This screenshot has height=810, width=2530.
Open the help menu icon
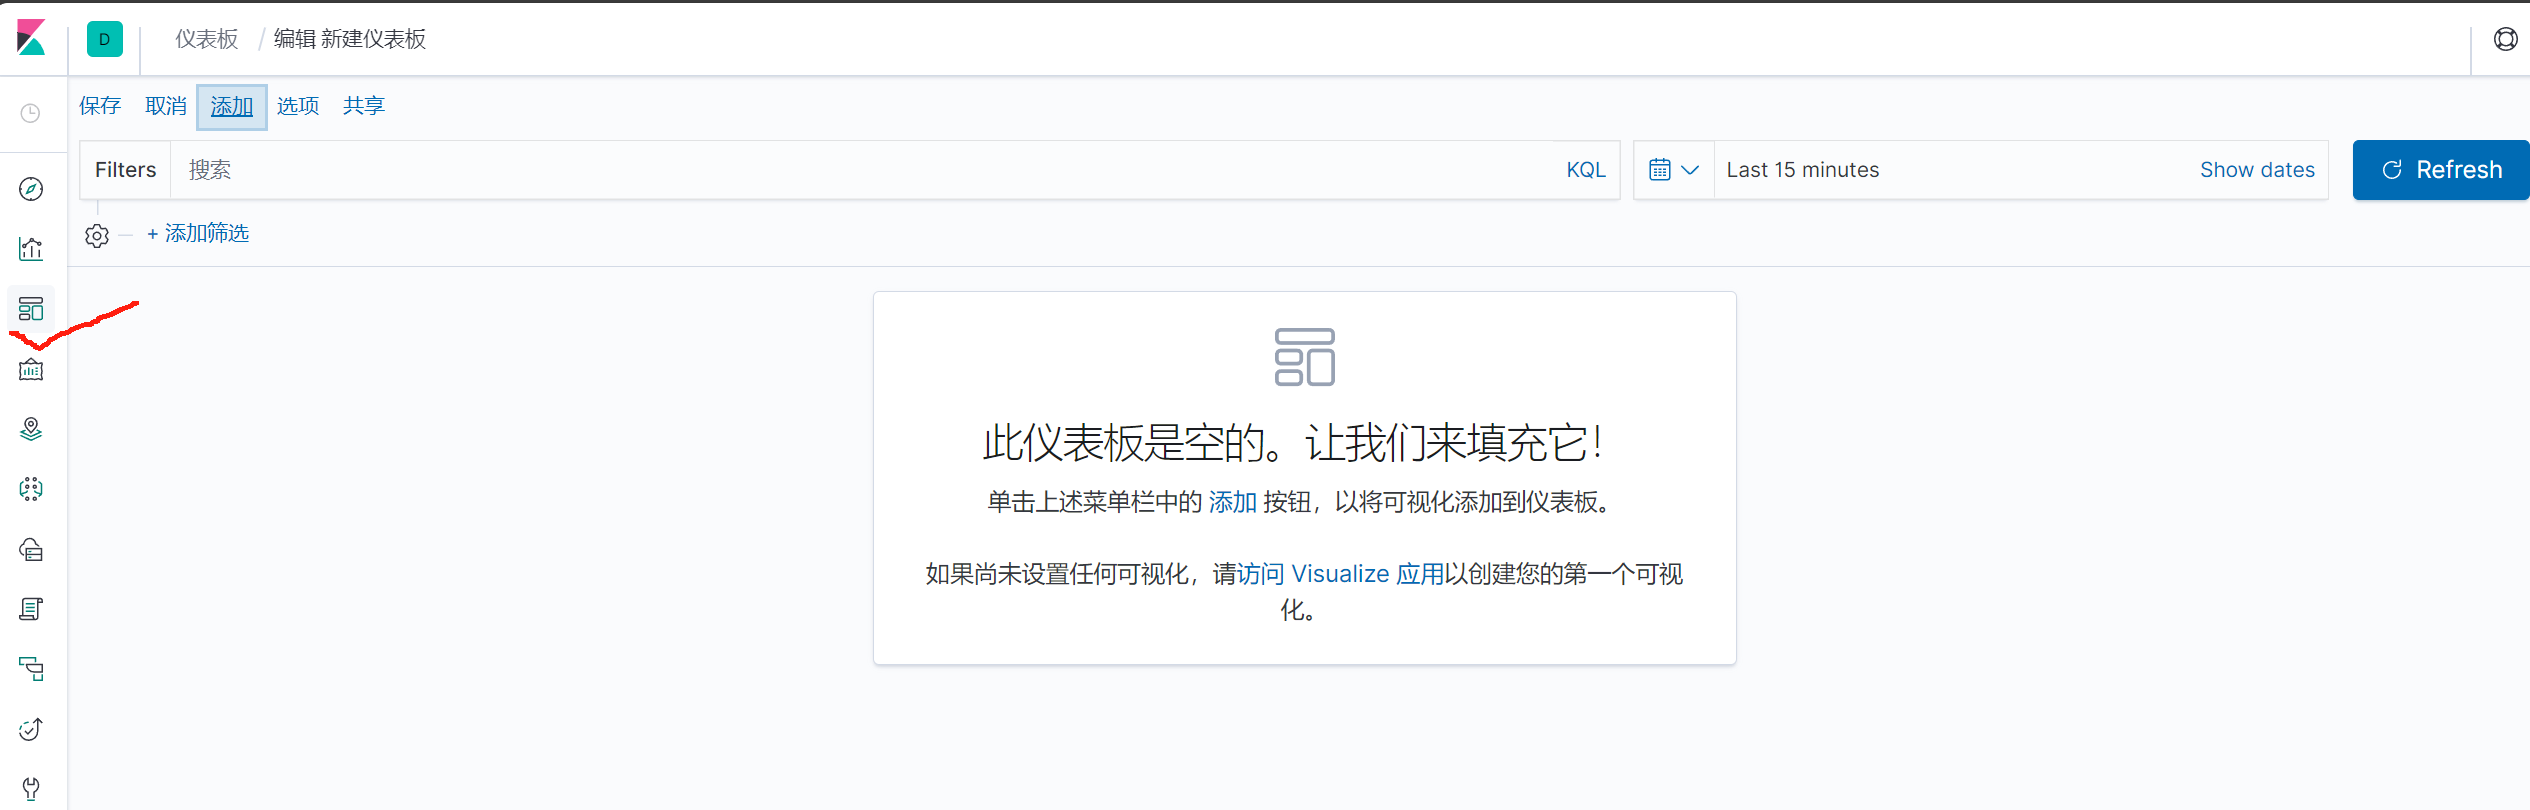(2505, 39)
